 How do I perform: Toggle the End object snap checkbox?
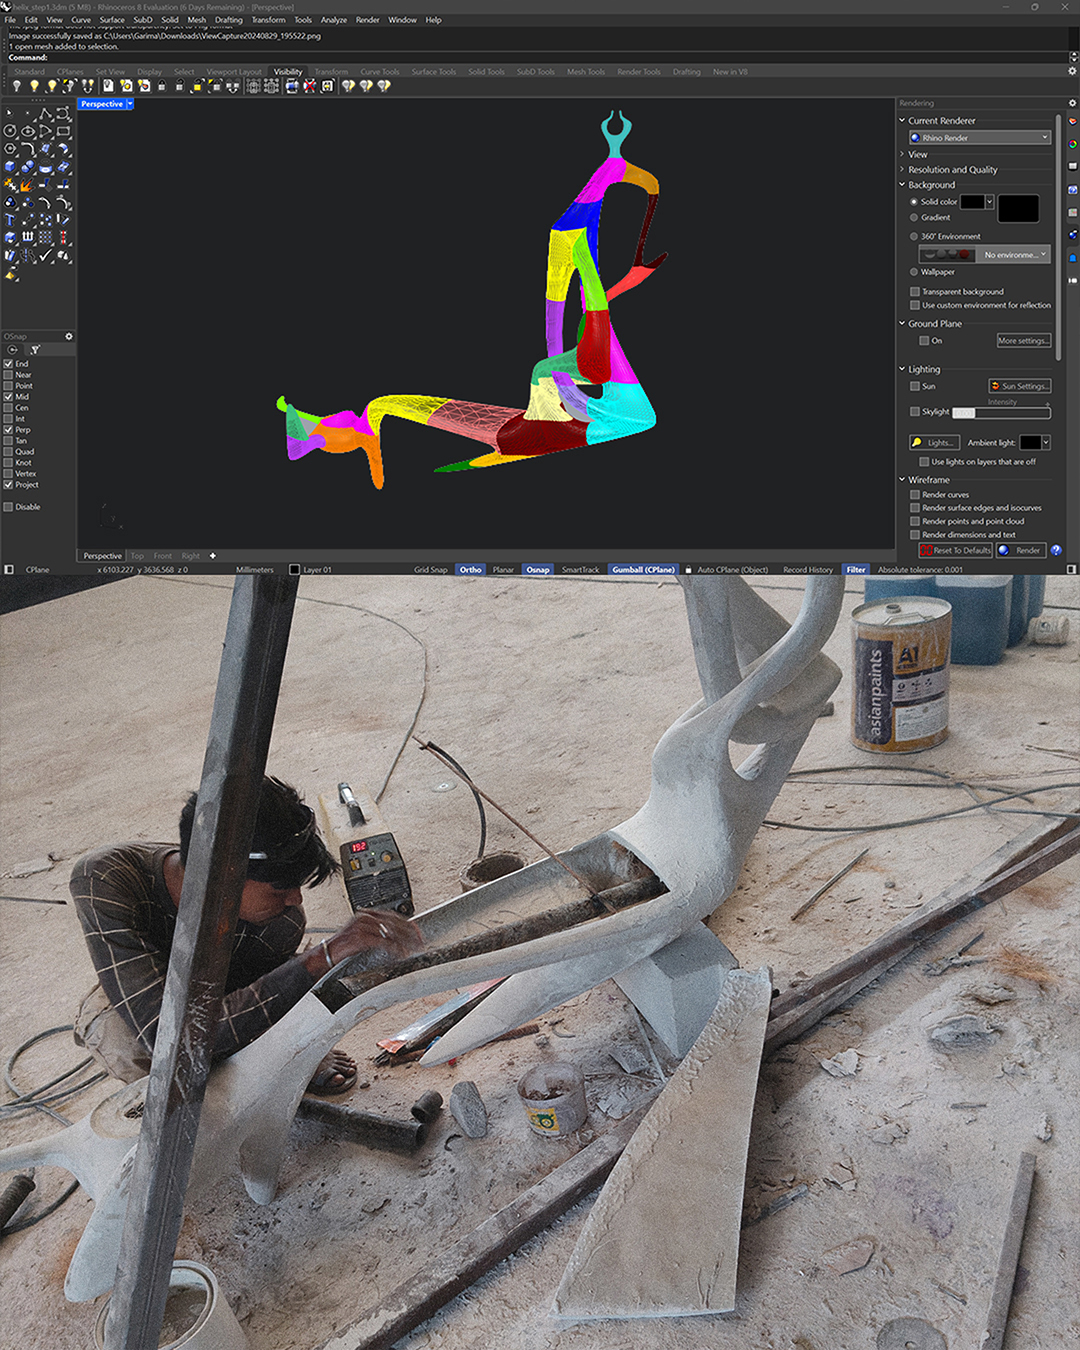tap(8, 364)
